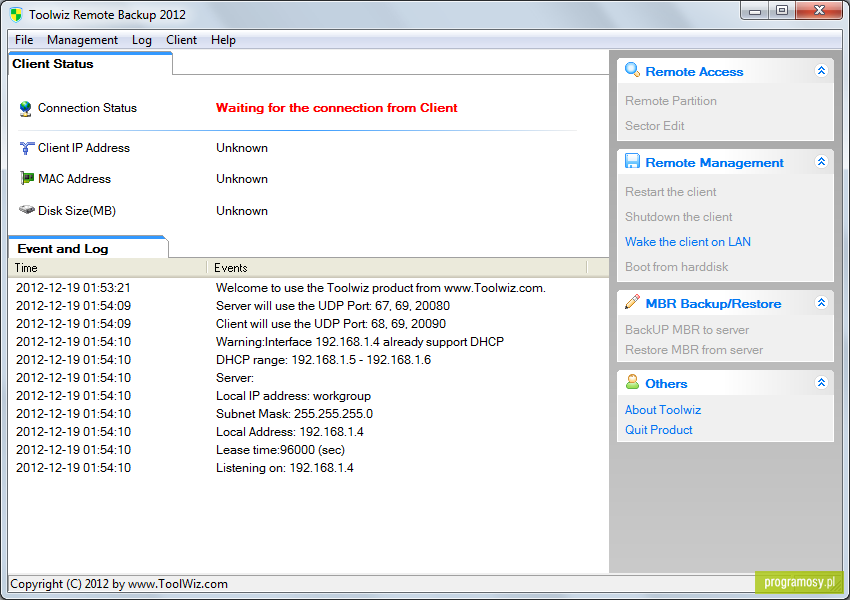Collapse the Remote Management panel

(x=821, y=162)
